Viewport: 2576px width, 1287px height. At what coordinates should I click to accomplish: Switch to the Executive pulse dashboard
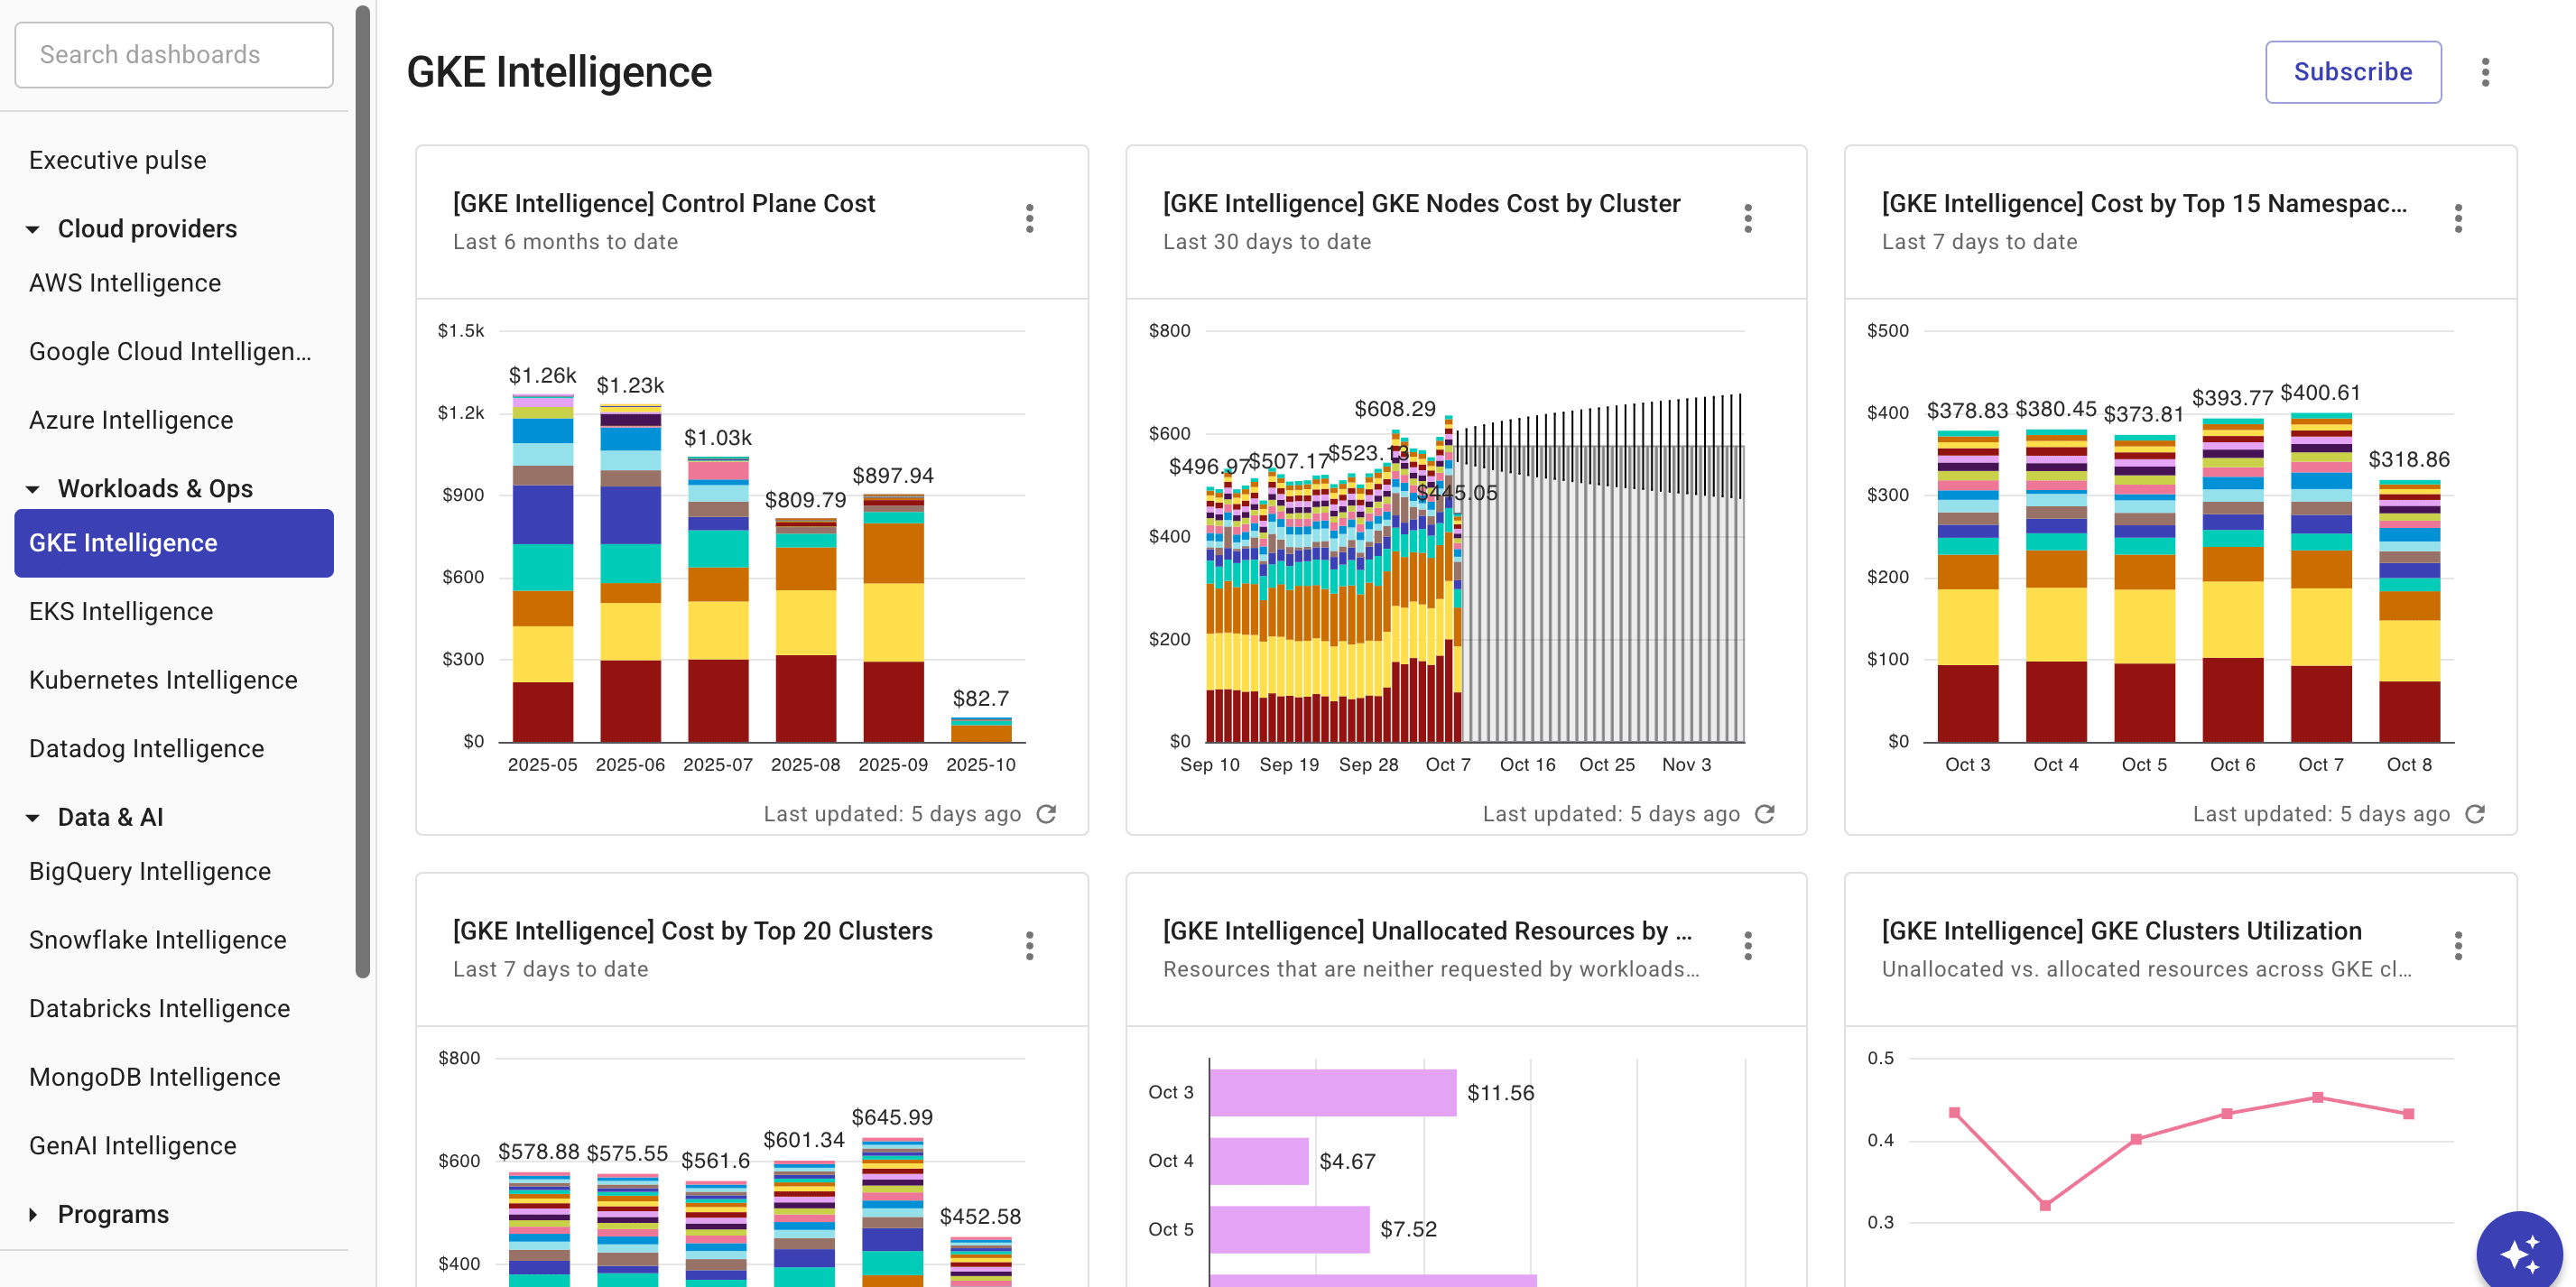[x=117, y=159]
